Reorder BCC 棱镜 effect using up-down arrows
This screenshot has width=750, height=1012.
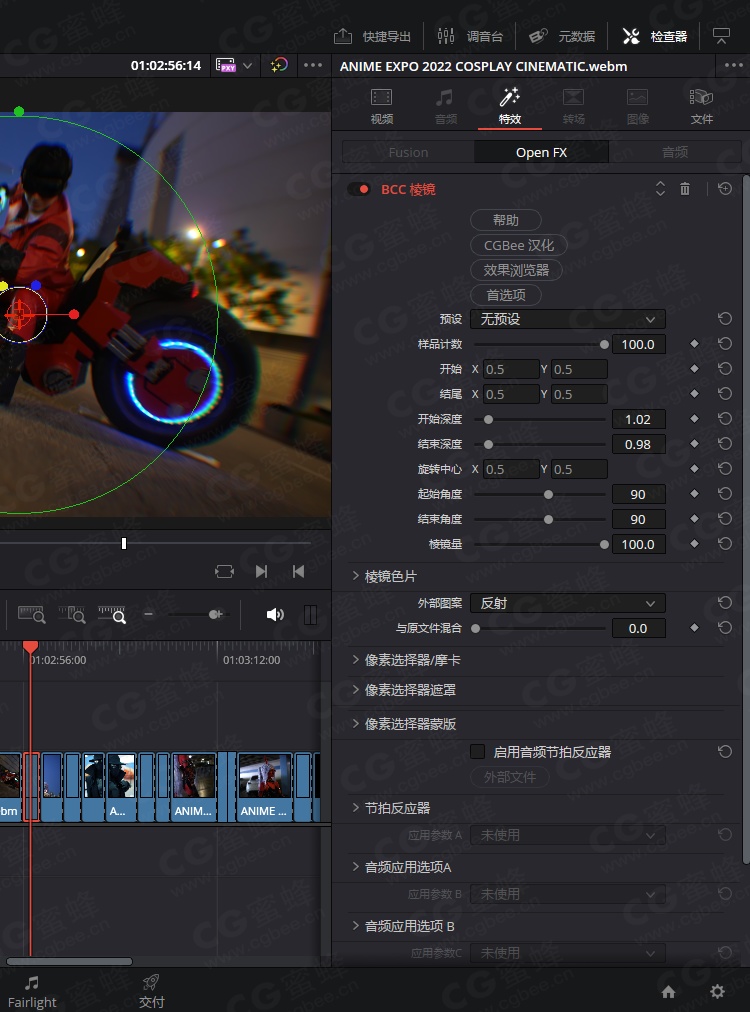660,188
